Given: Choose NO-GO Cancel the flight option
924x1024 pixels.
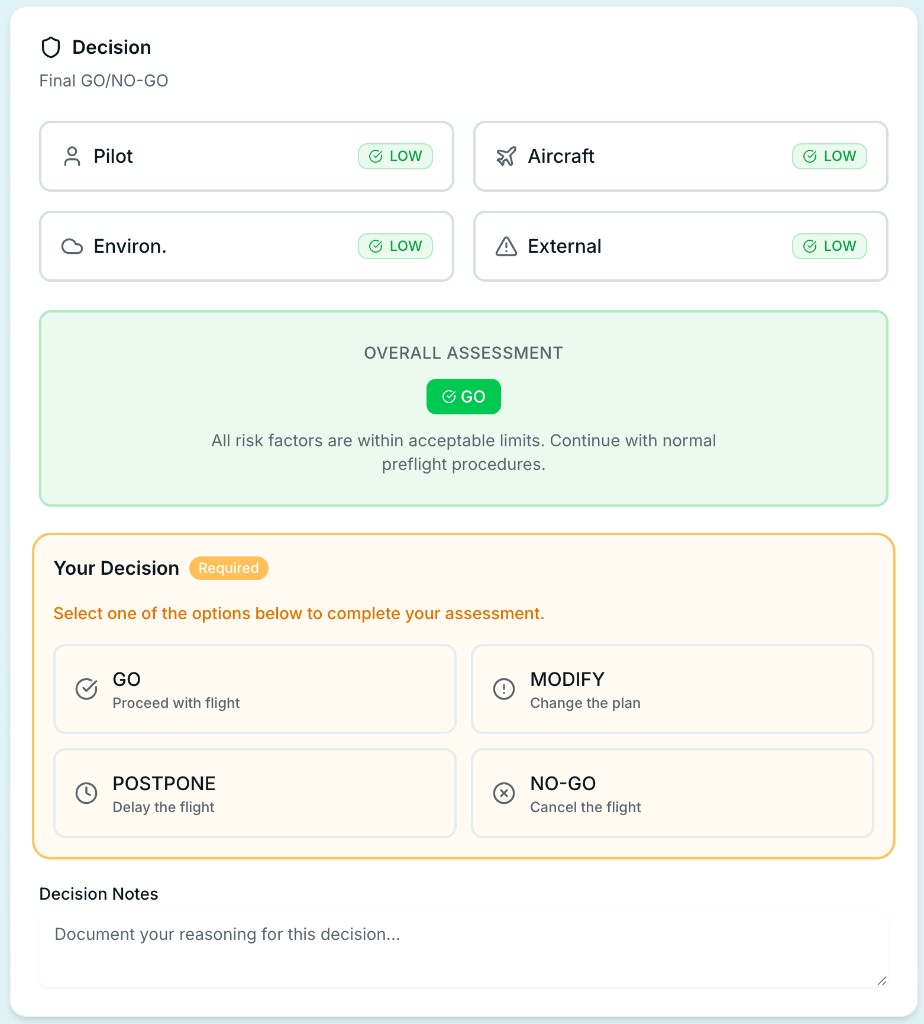Looking at the screenshot, I should click(x=672, y=793).
